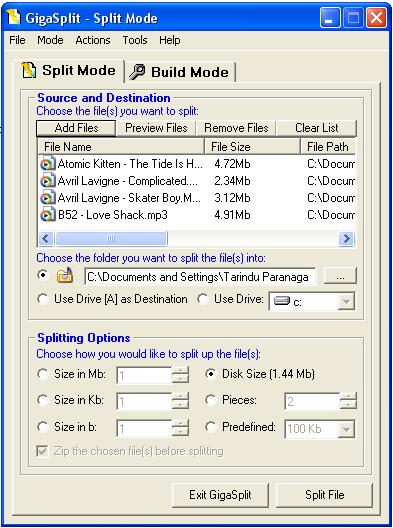This screenshot has height=528, width=393.
Task: Click the Size in b value field
Action: click(144, 428)
